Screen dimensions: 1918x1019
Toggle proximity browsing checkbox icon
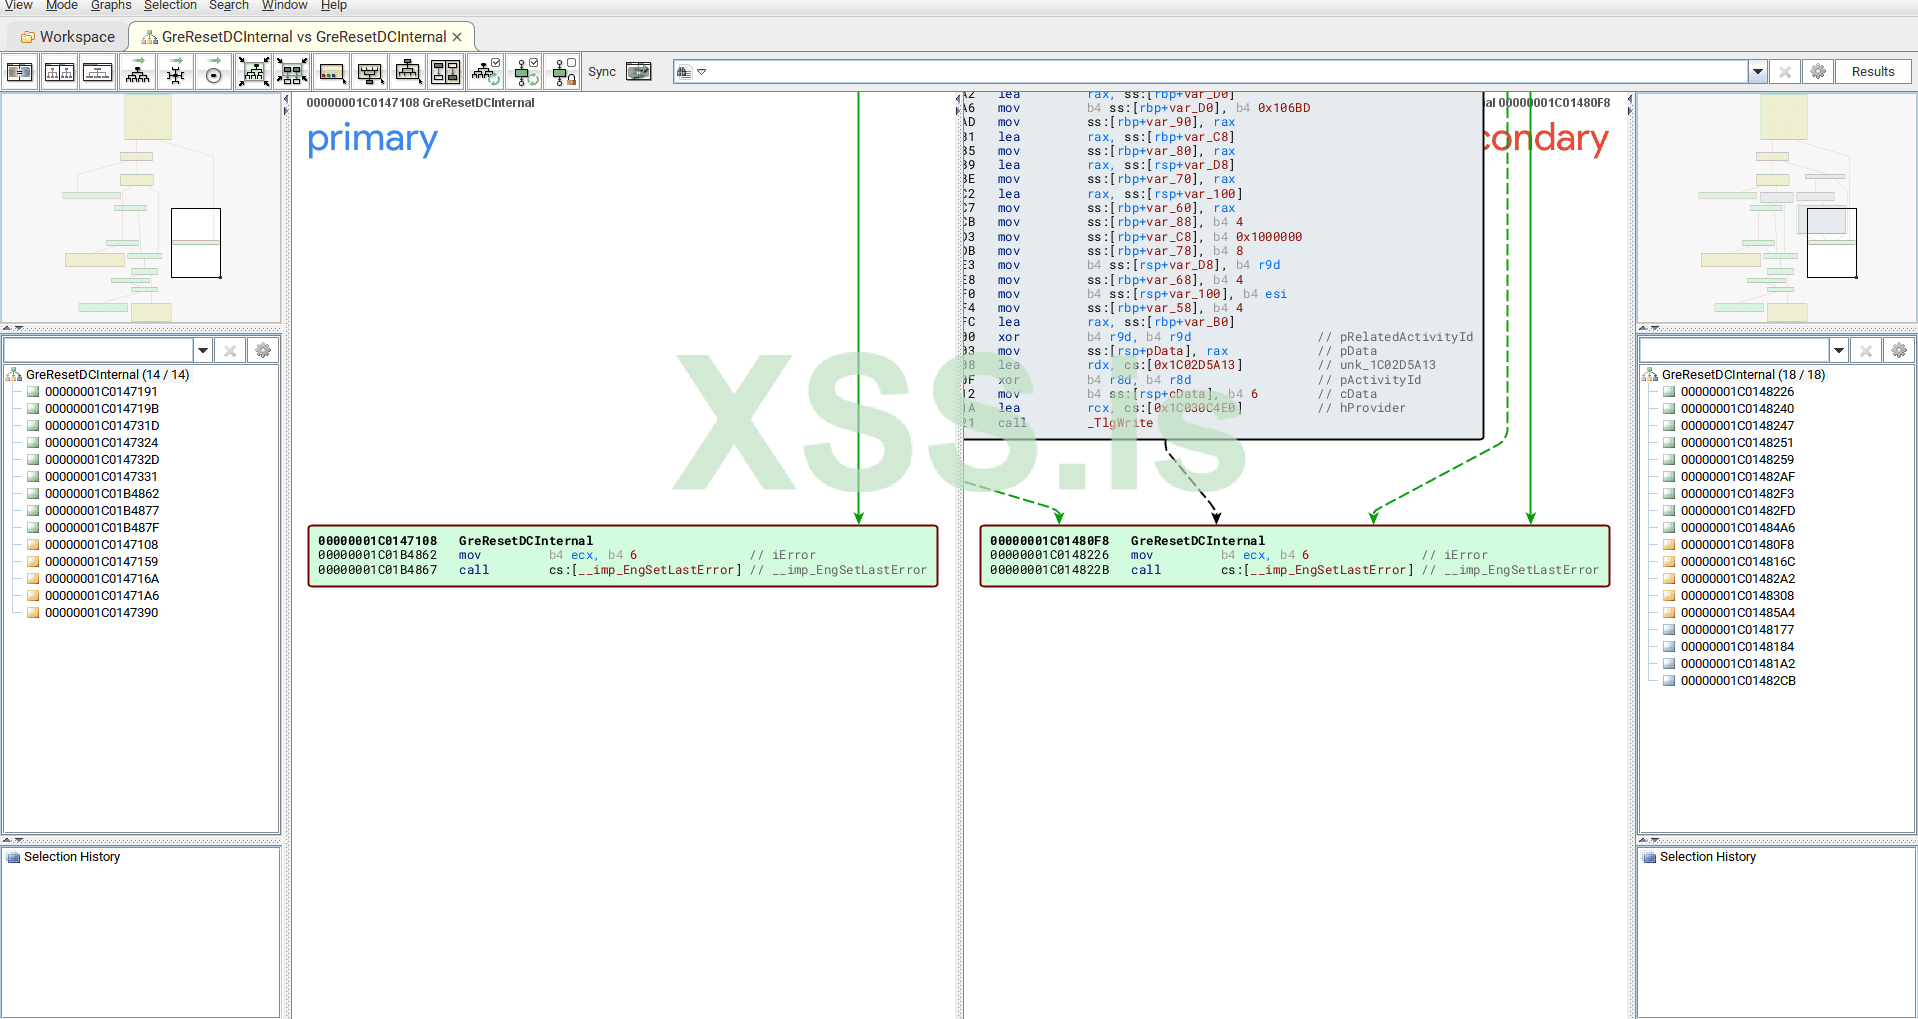click(526, 72)
